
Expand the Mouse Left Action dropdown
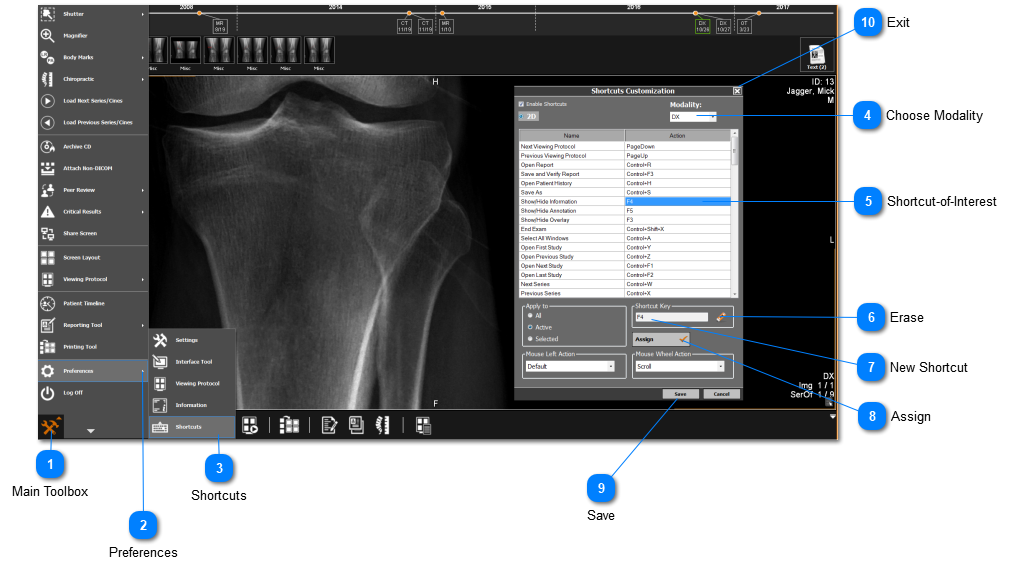click(x=570, y=367)
